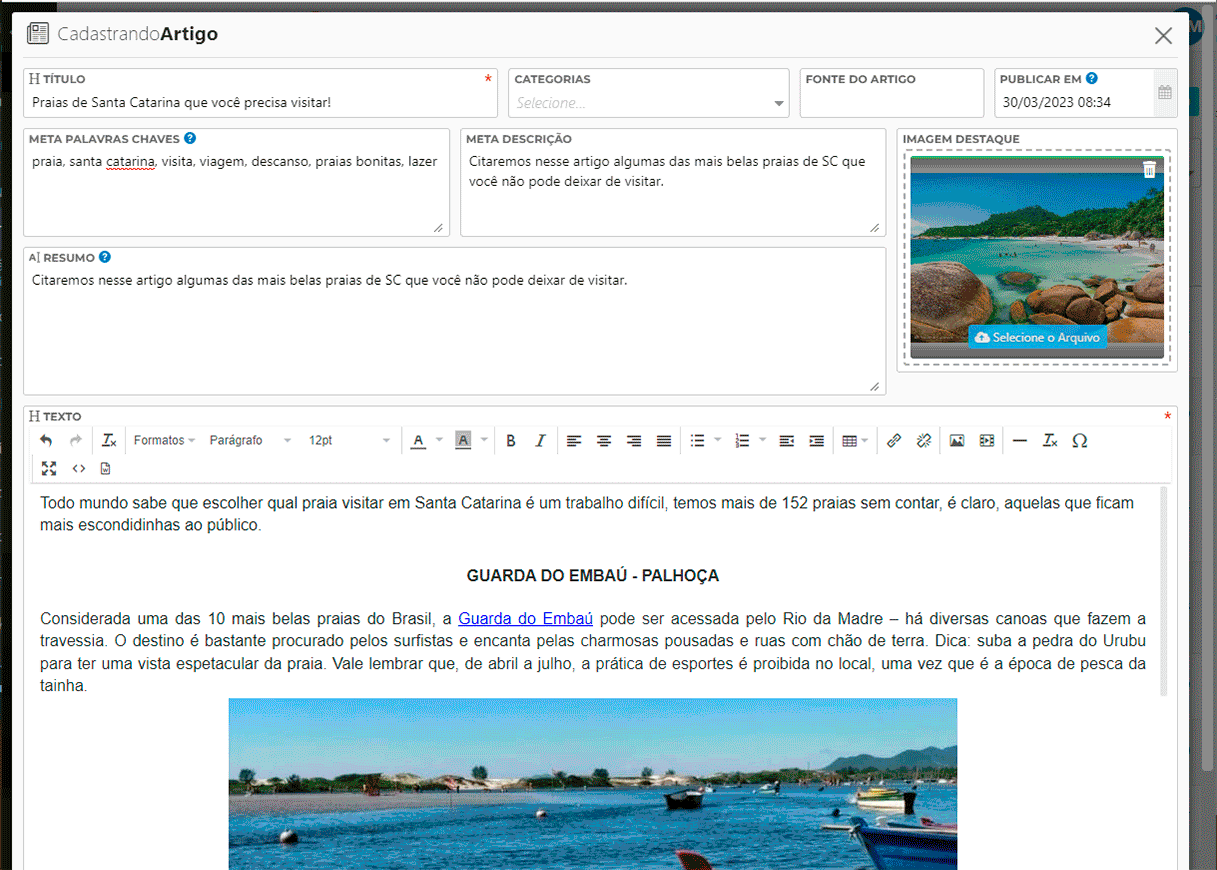This screenshot has width=1217, height=870.
Task: Open the Categorias select dropdown
Action: [650, 102]
